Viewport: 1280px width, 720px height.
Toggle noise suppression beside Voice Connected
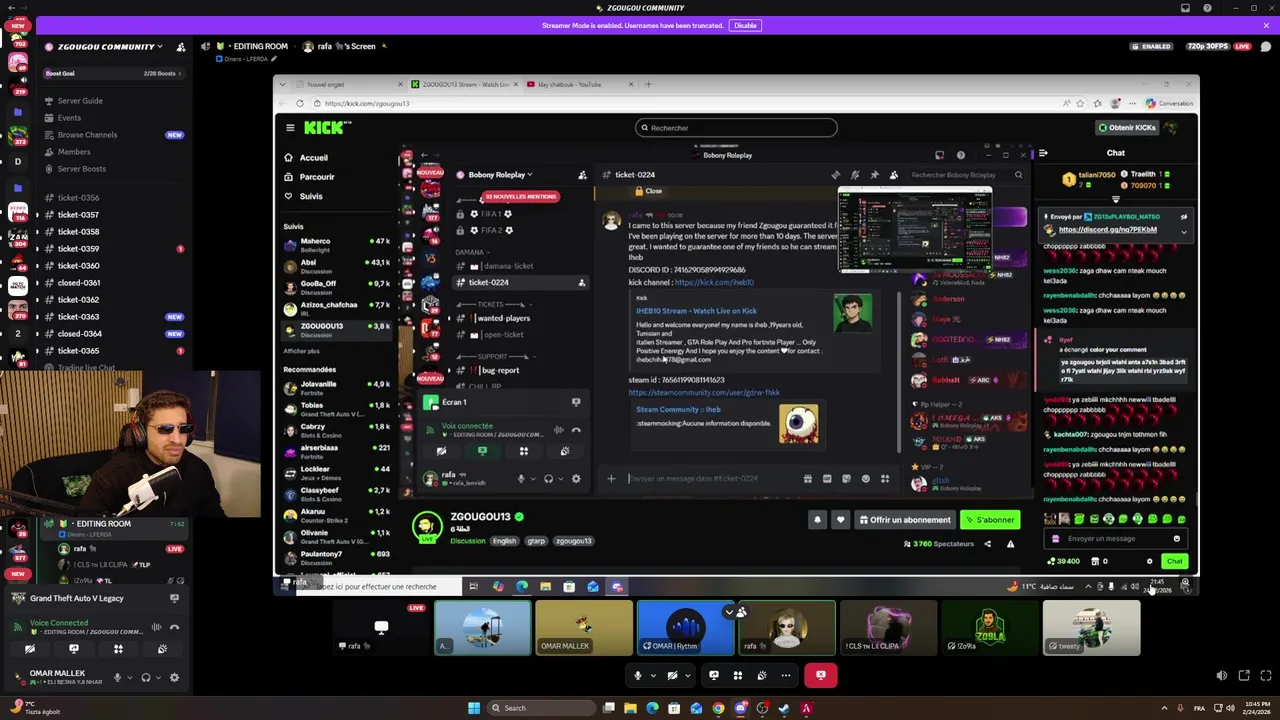coord(156,627)
